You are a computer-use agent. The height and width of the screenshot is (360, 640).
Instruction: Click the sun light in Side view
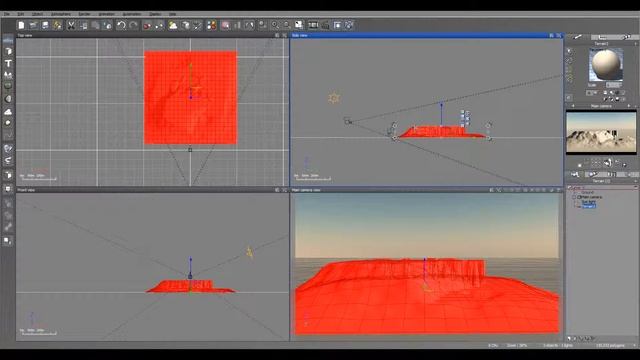[x=334, y=98]
